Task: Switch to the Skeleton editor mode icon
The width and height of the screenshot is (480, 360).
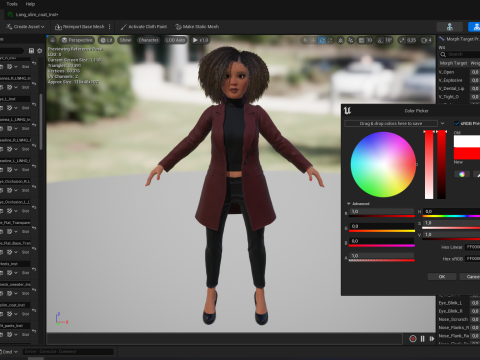Action: (x=450, y=27)
